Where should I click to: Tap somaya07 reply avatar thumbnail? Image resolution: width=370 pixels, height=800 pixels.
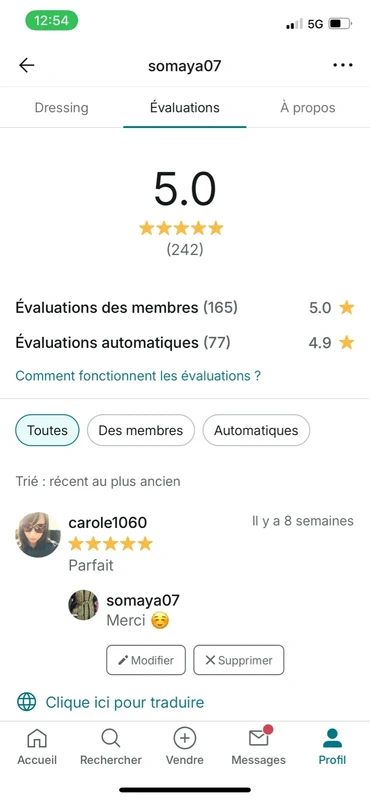83,605
